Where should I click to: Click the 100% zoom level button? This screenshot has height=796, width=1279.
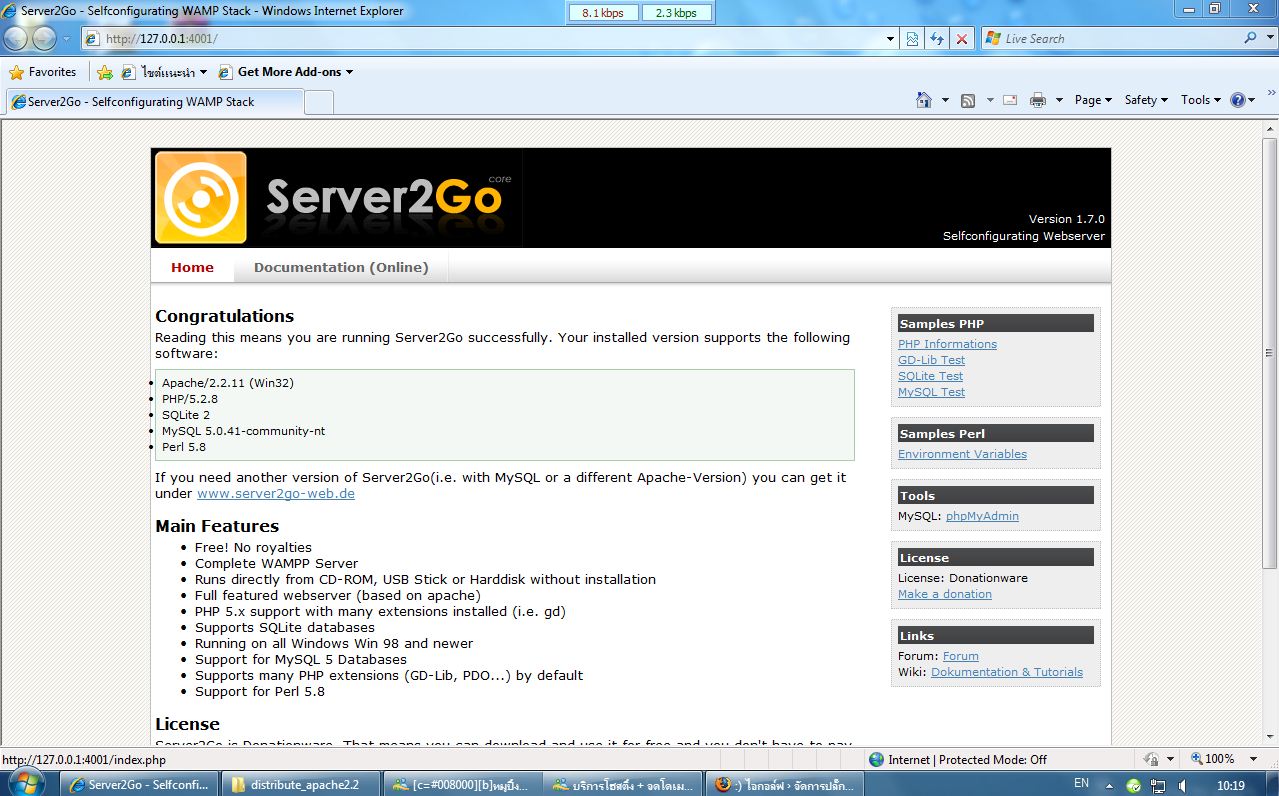[1212, 759]
